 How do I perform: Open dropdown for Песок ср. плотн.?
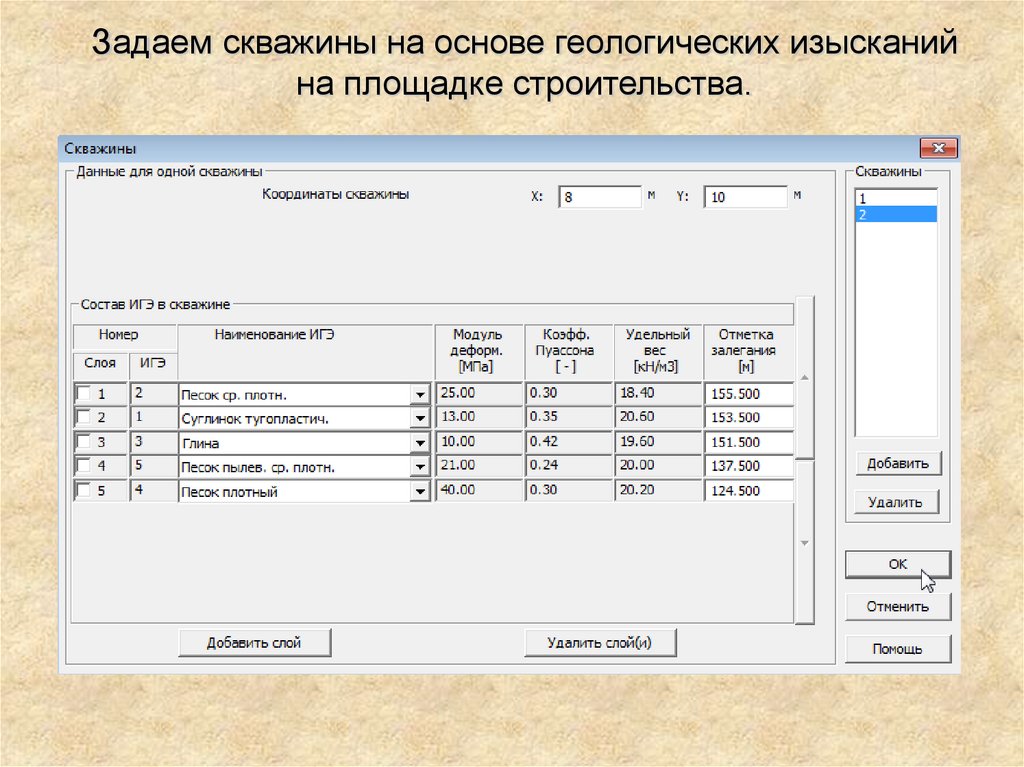point(418,394)
